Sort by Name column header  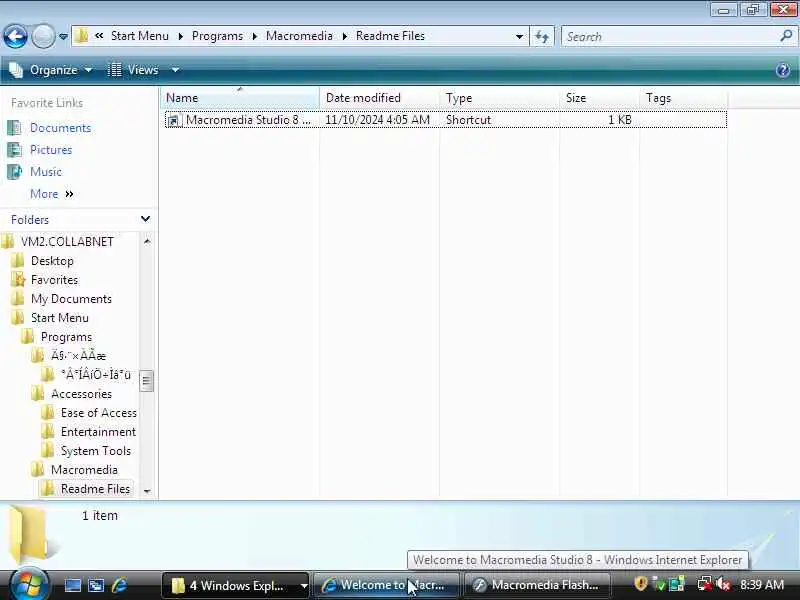(240, 97)
